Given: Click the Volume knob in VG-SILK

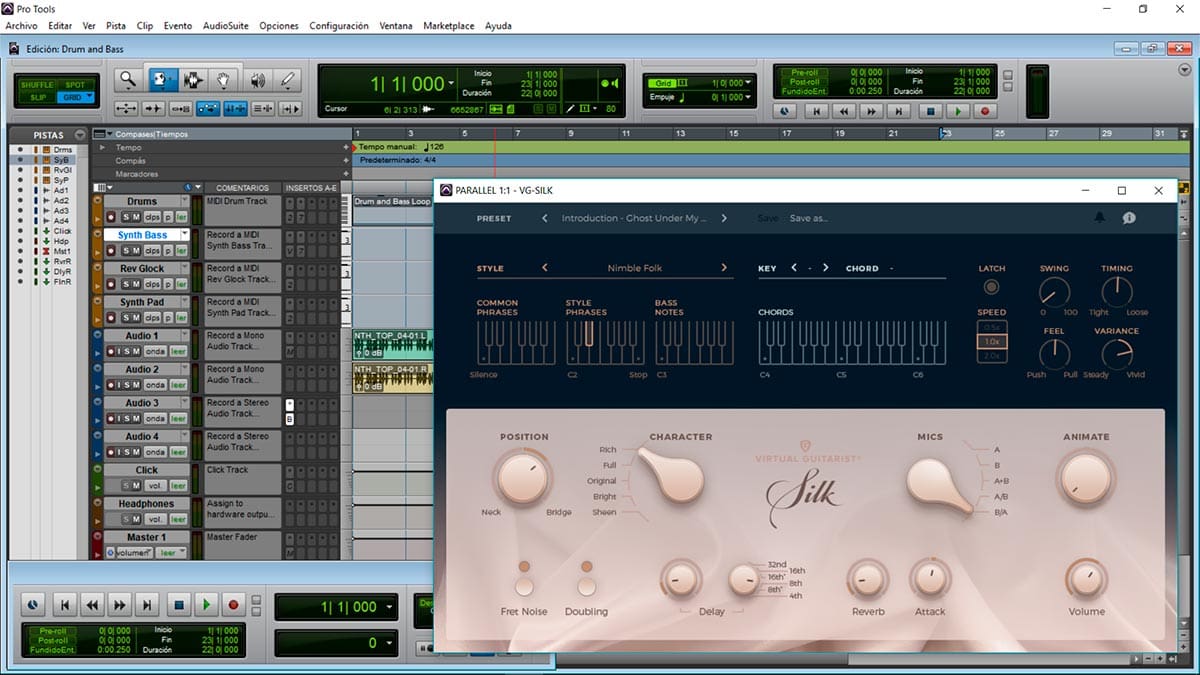Looking at the screenshot, I should [1086, 579].
